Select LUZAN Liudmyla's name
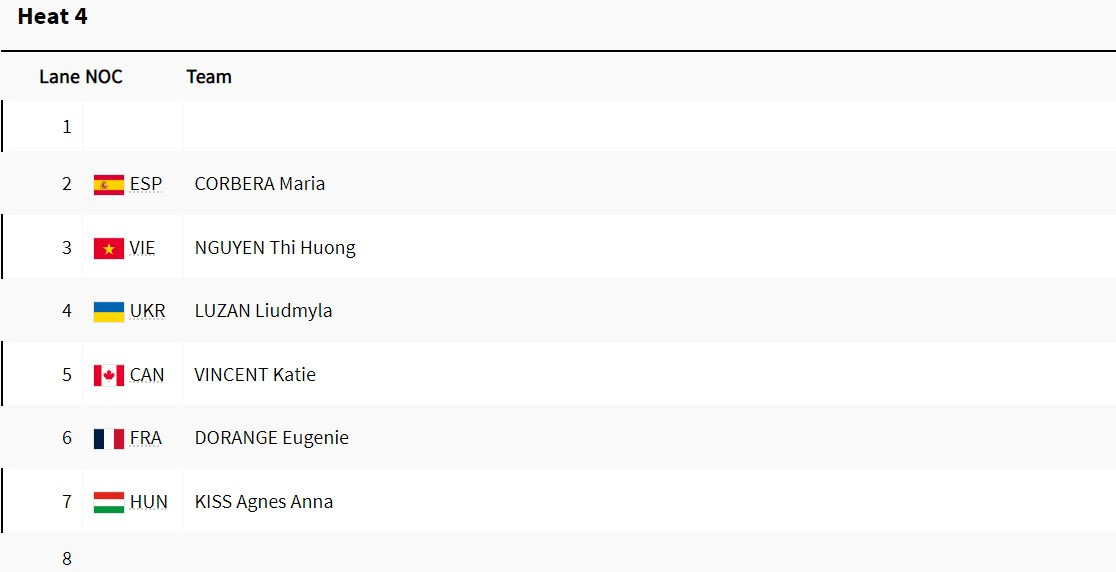 pyautogui.click(x=263, y=311)
